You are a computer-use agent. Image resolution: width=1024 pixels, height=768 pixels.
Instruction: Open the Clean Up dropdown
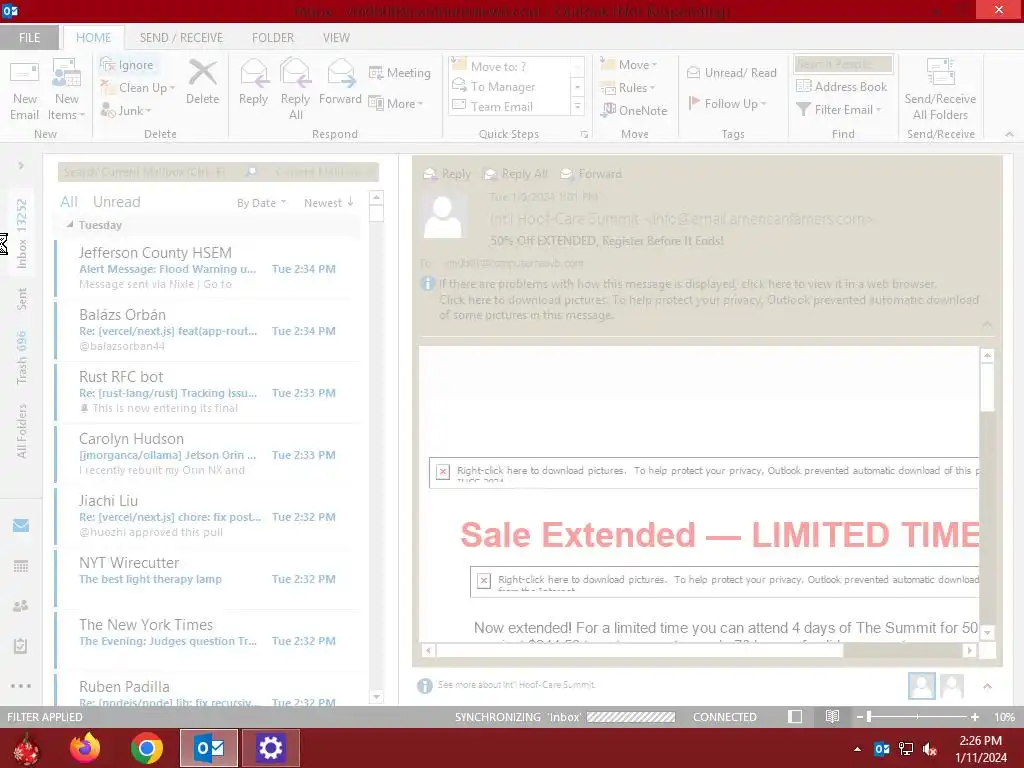138,88
